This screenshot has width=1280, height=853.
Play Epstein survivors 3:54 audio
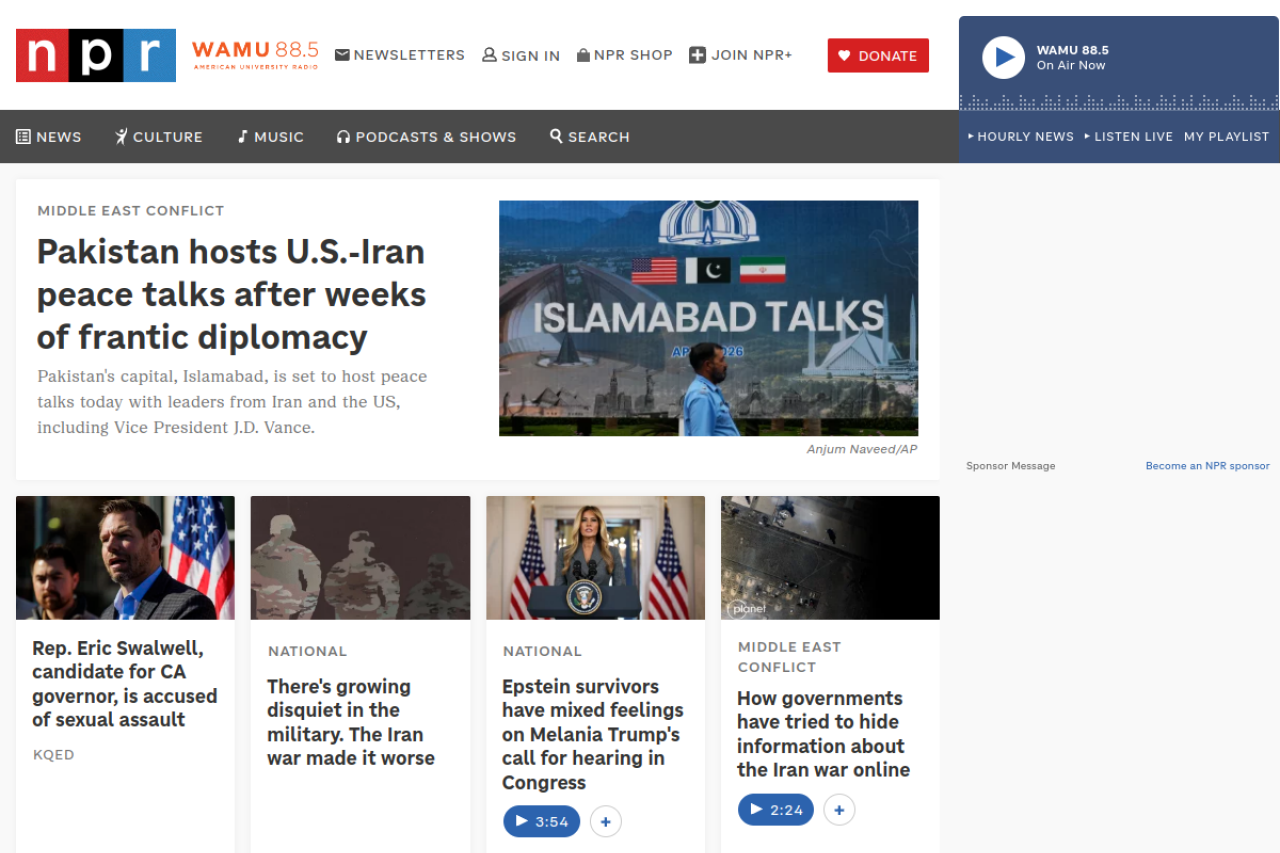541,822
